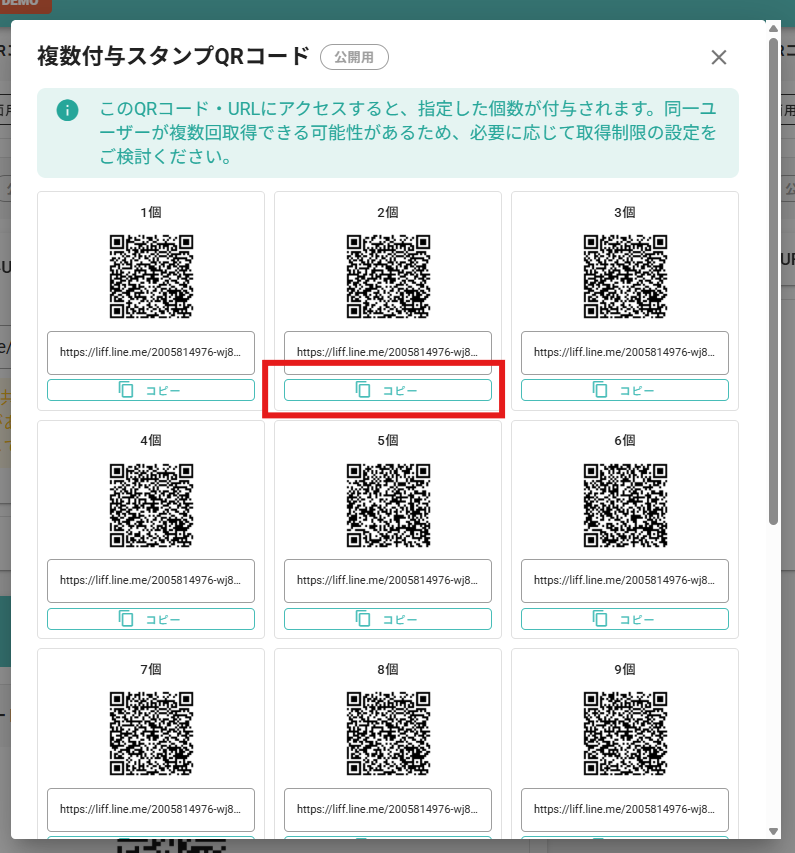Screen dimensions: 795x853
Task: Select the URL field under 6個
Action: (x=625, y=580)
